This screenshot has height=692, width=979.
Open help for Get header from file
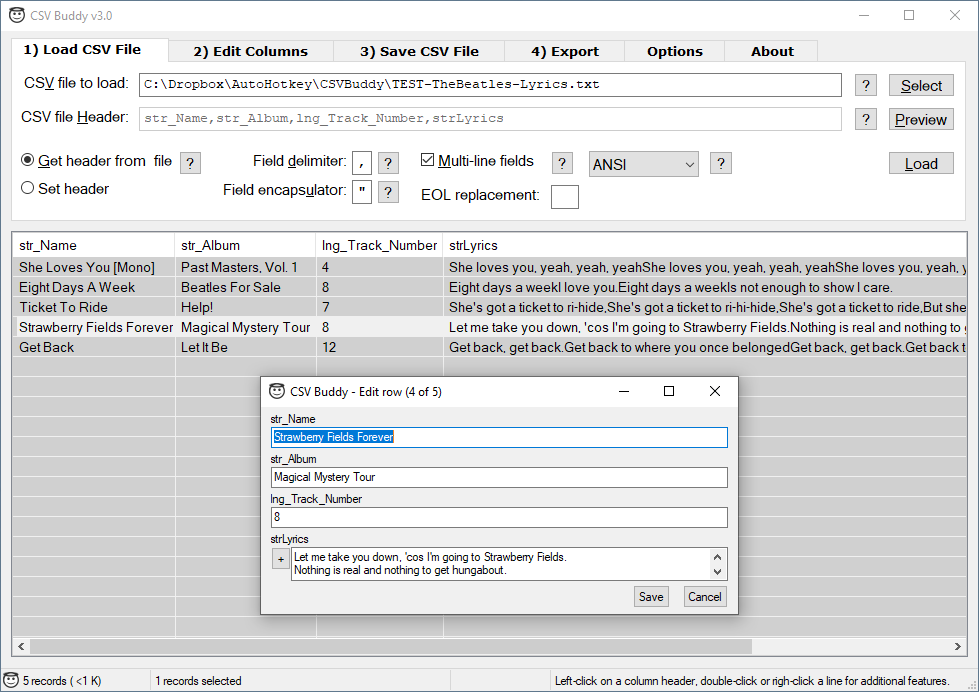(x=190, y=164)
